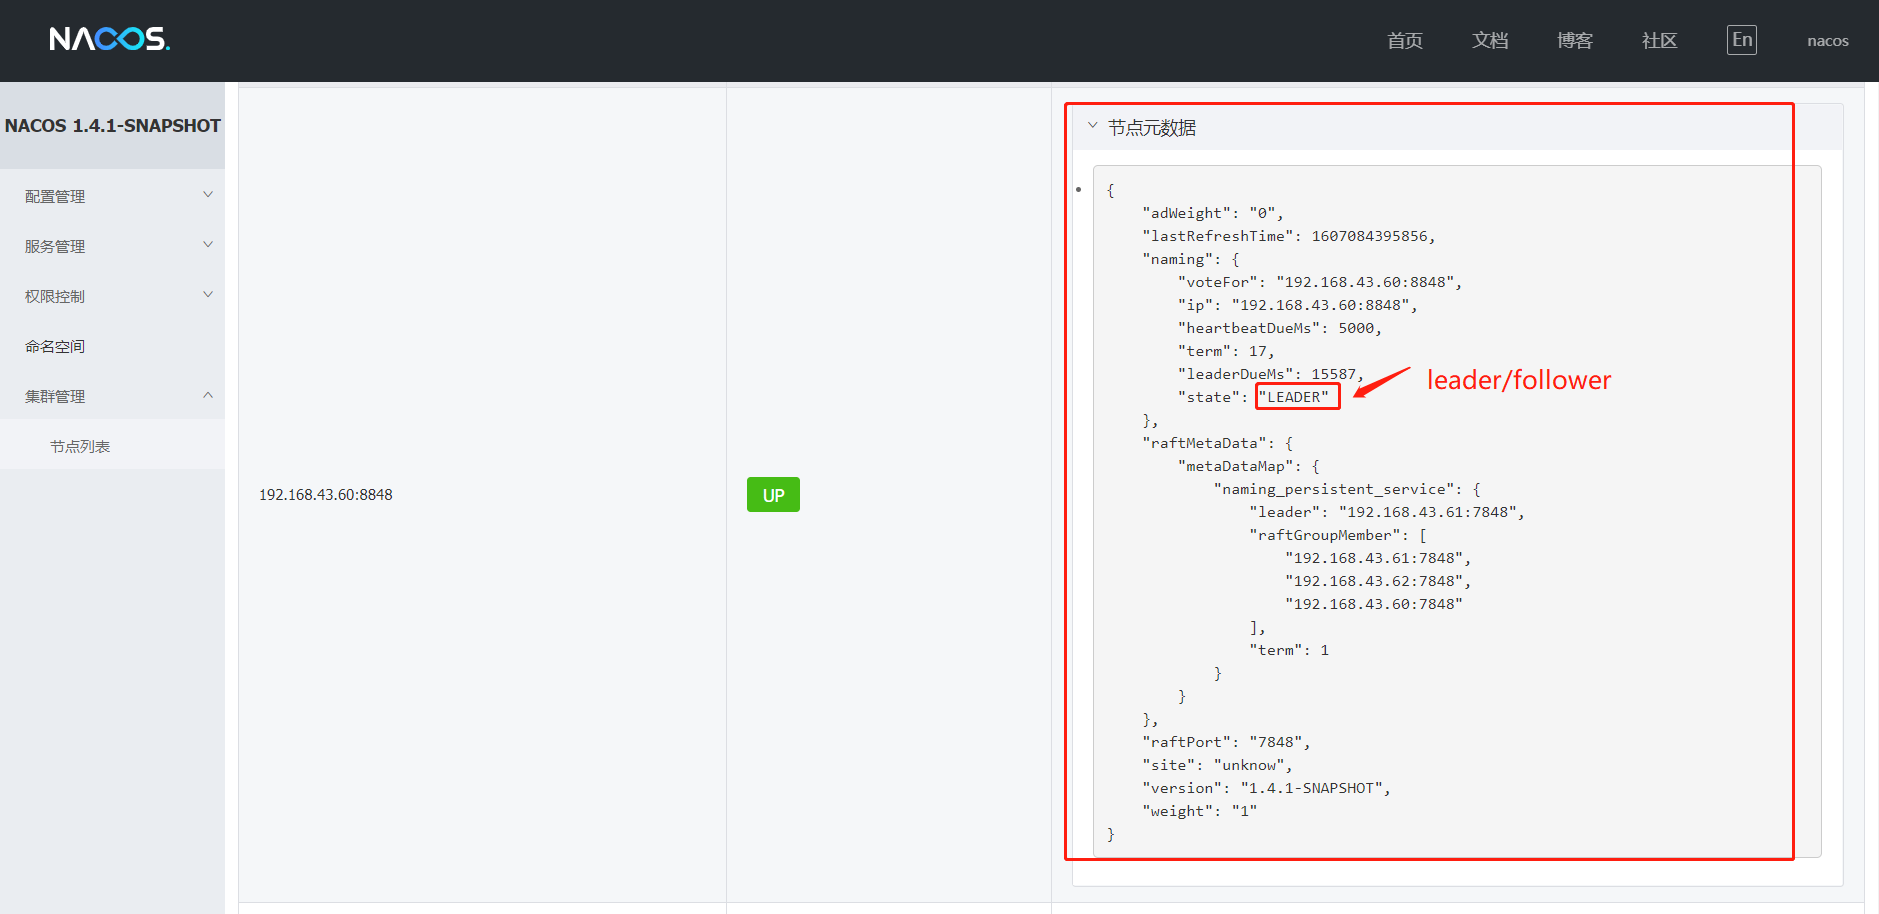The height and width of the screenshot is (914, 1879).
Task: Click the "leader": "192.168.43.61:7848" line
Action: (x=1387, y=512)
